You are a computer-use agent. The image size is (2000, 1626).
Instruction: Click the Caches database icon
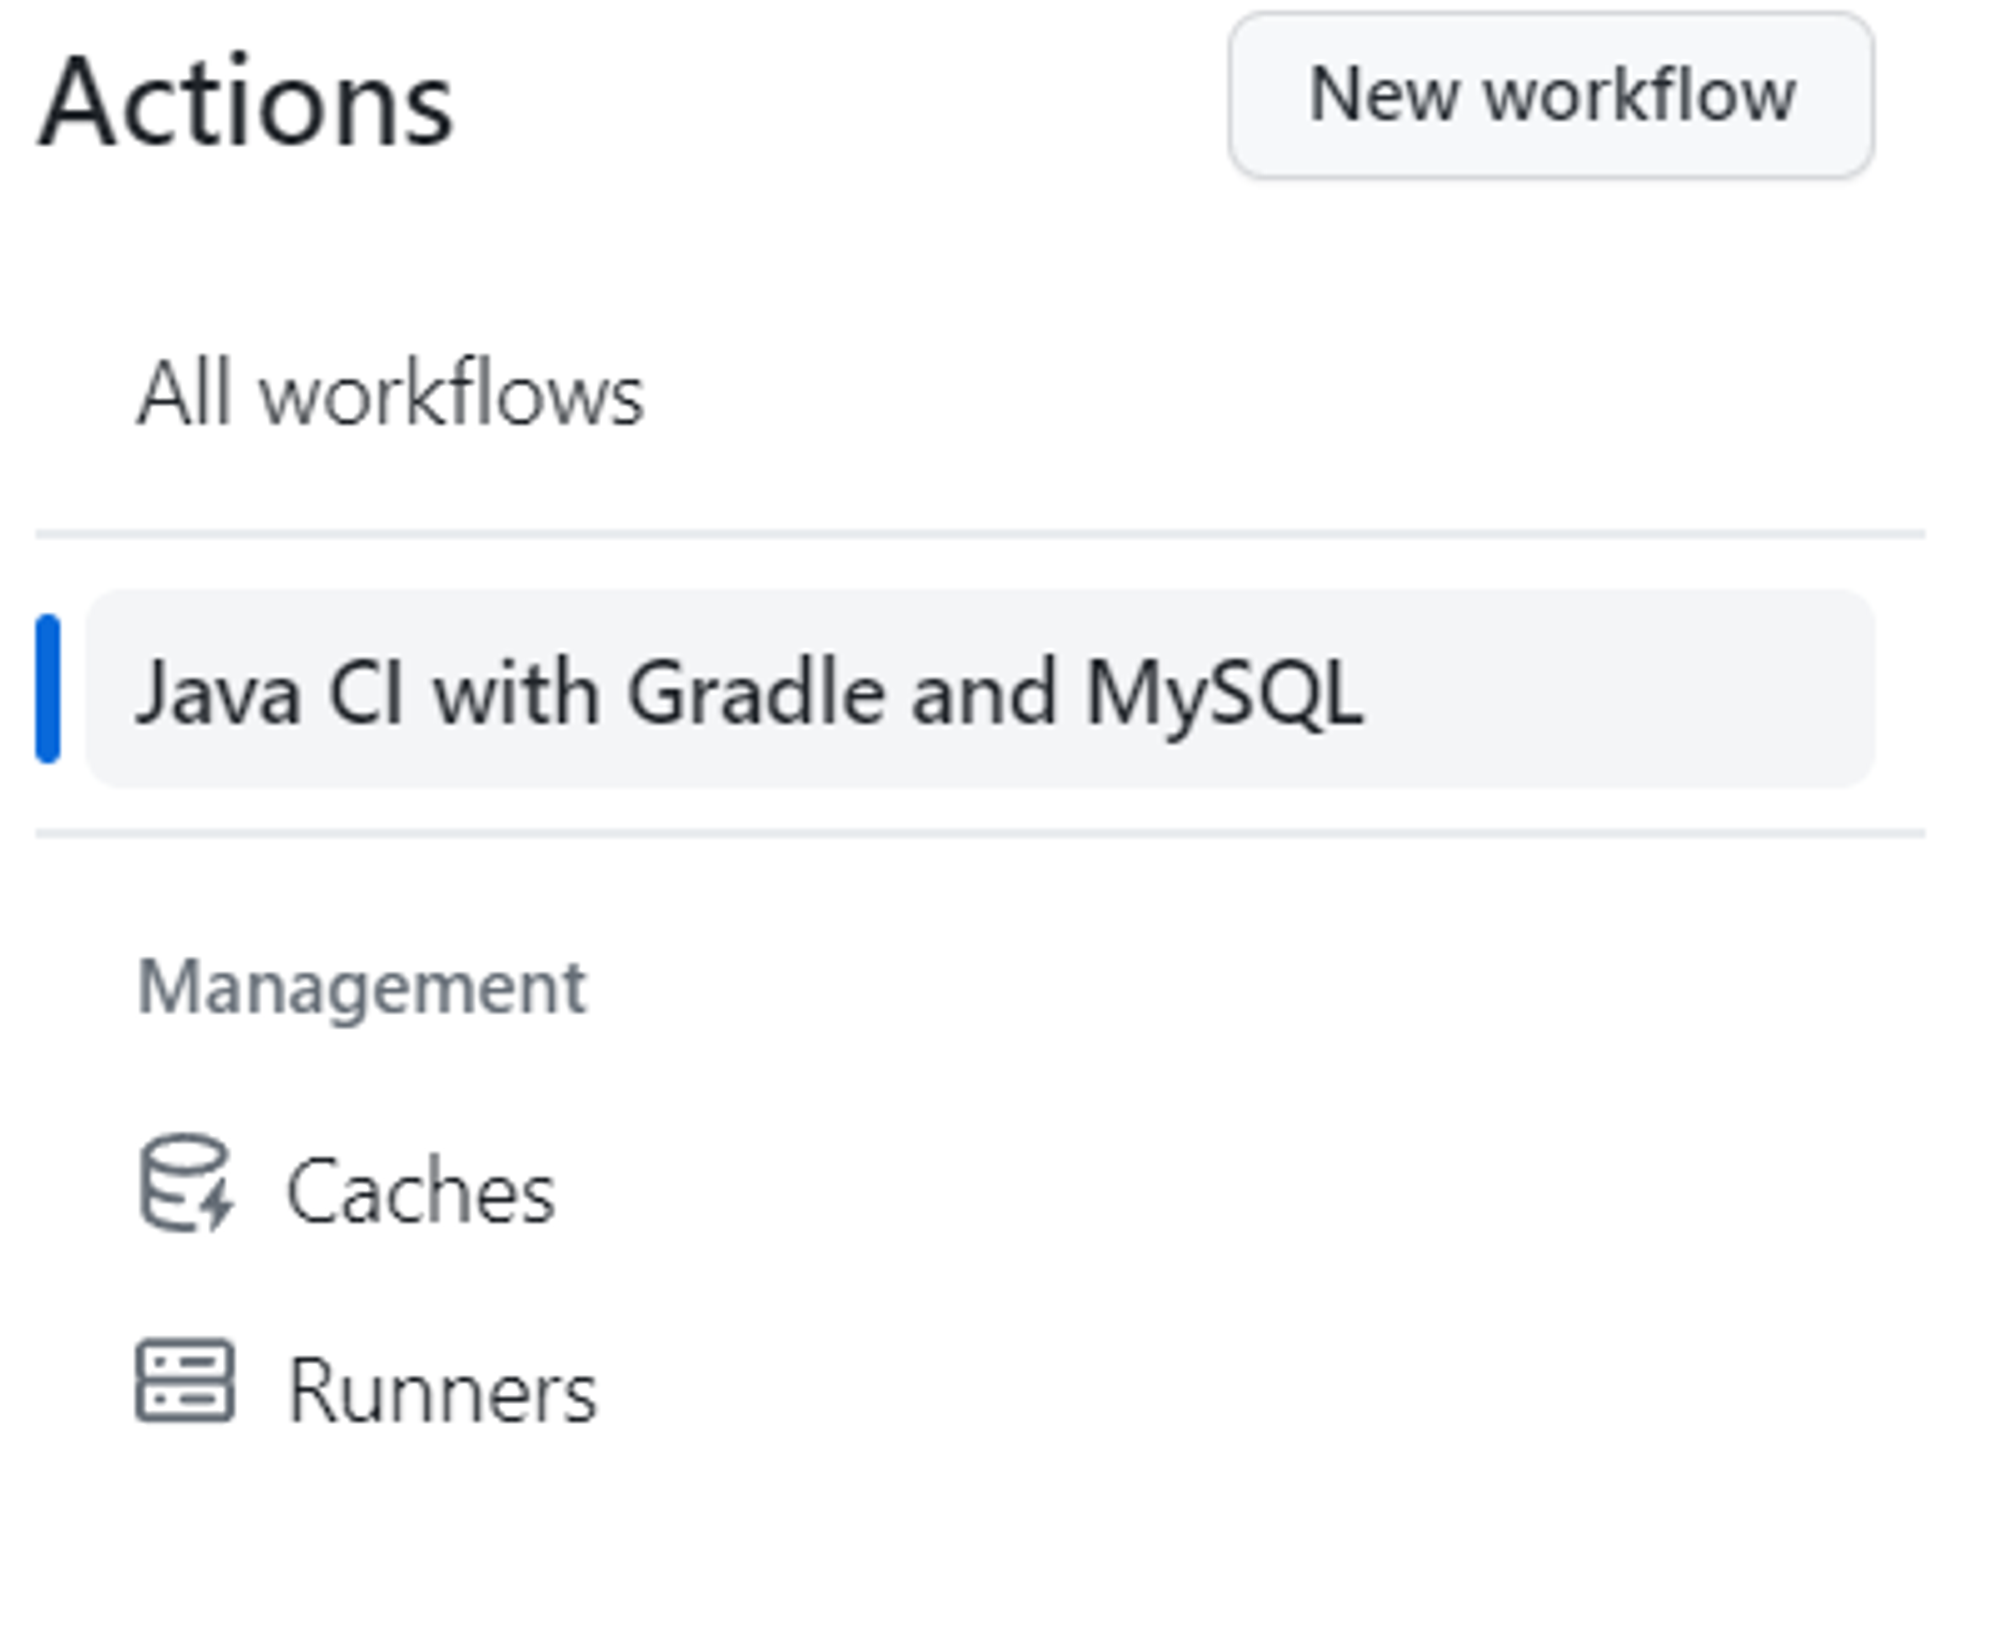[x=185, y=1182]
